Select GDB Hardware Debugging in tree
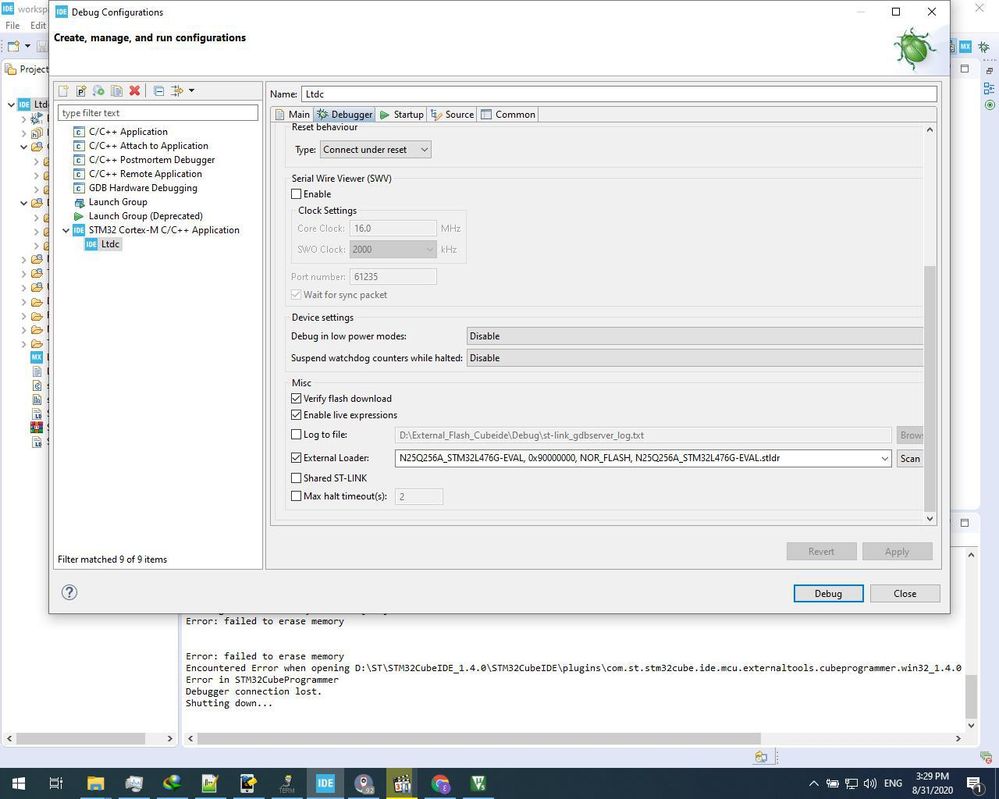This screenshot has height=799, width=999. click(143, 188)
